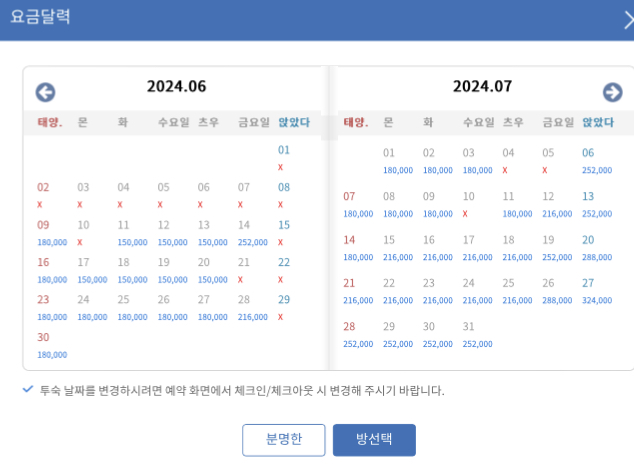Click unavailable June 29 date

tap(283, 308)
